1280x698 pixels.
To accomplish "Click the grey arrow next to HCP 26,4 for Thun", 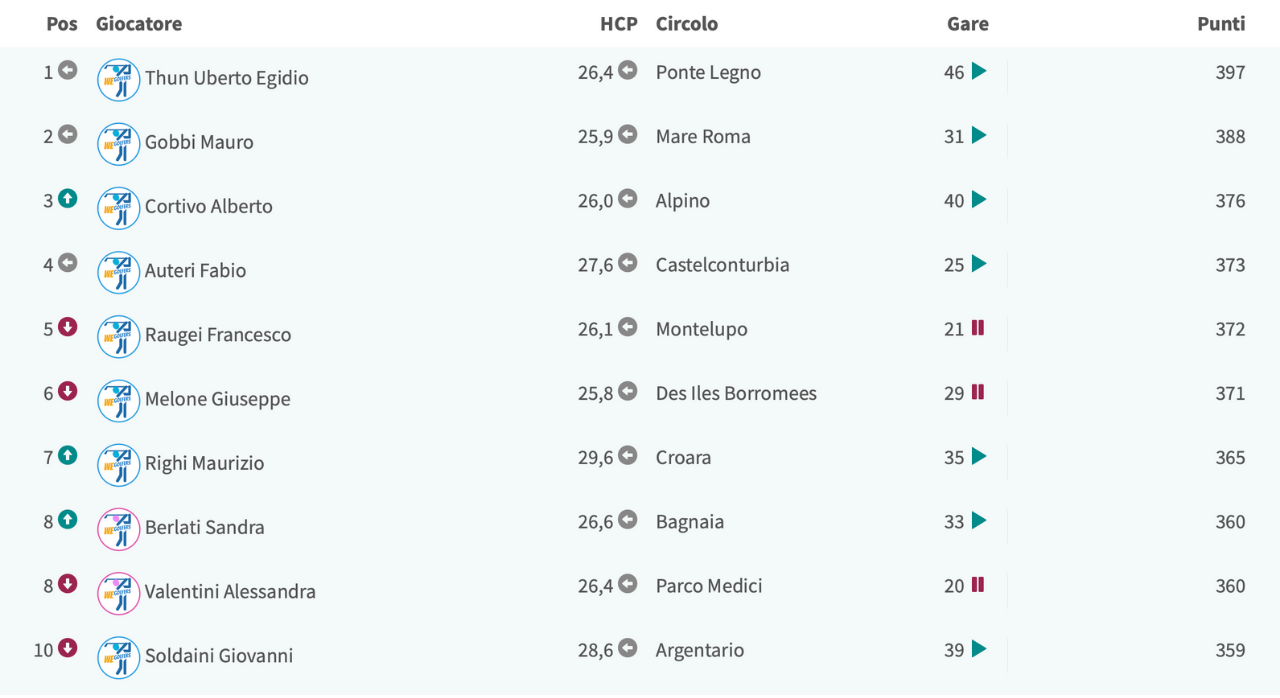I will click(627, 70).
